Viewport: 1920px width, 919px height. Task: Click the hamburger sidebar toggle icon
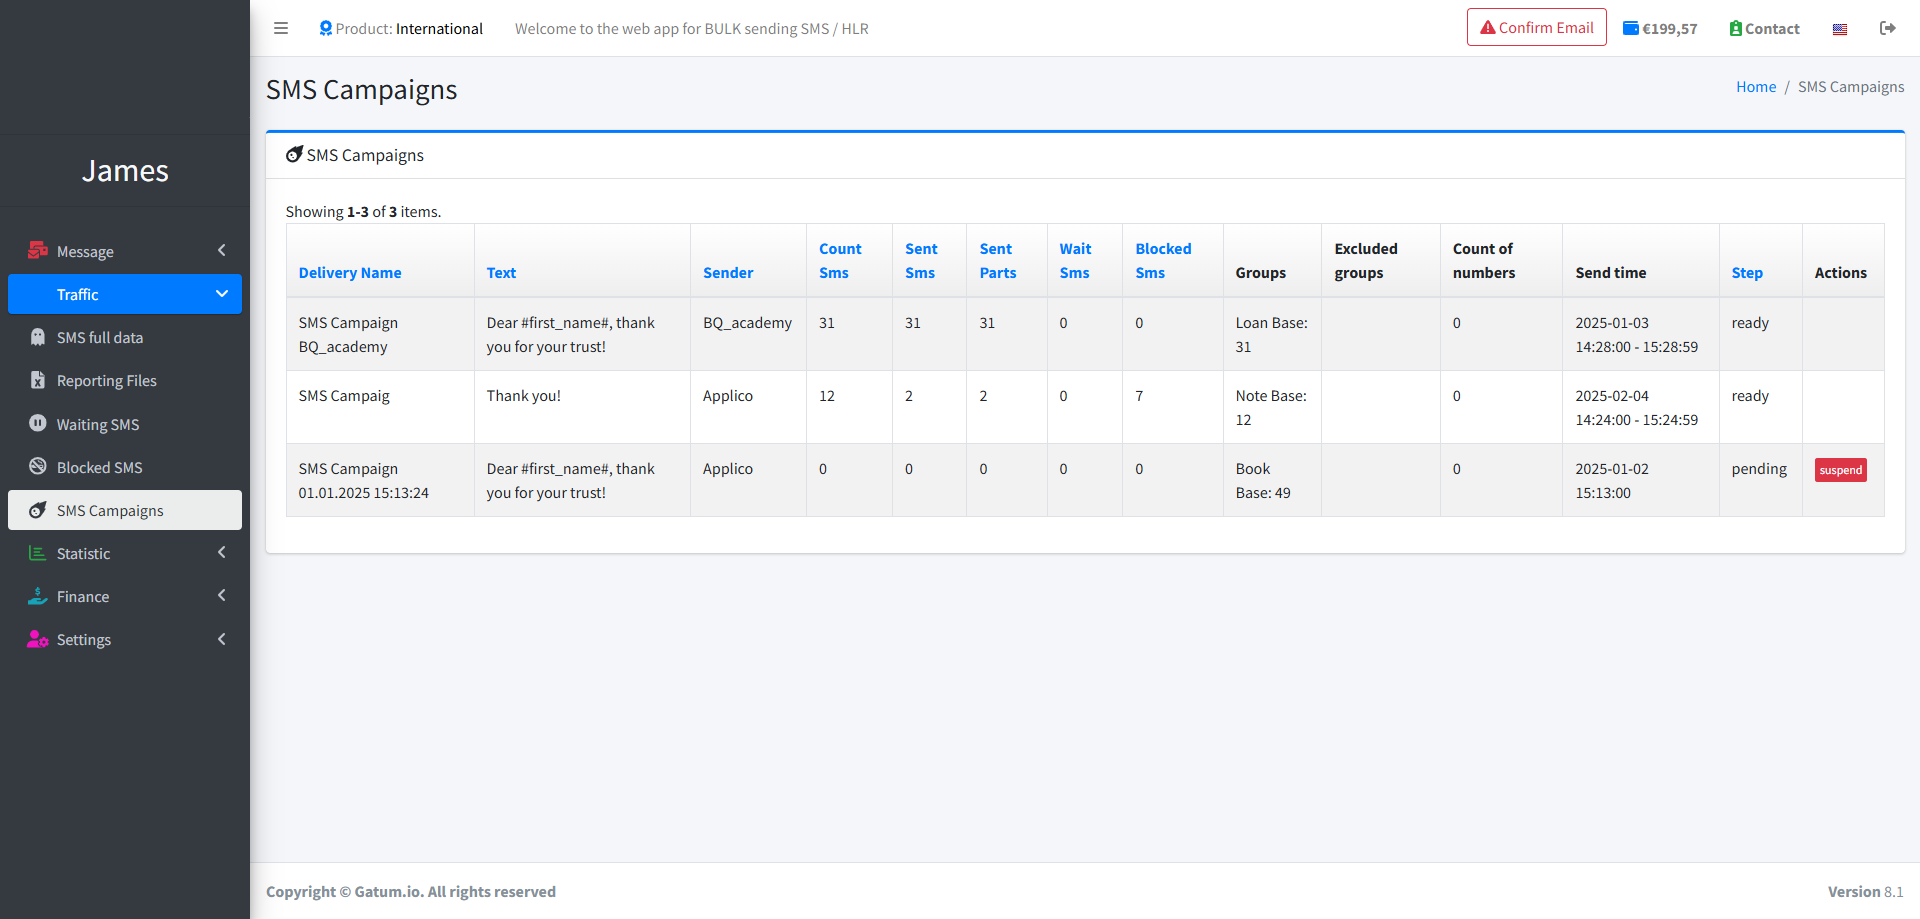click(x=281, y=28)
